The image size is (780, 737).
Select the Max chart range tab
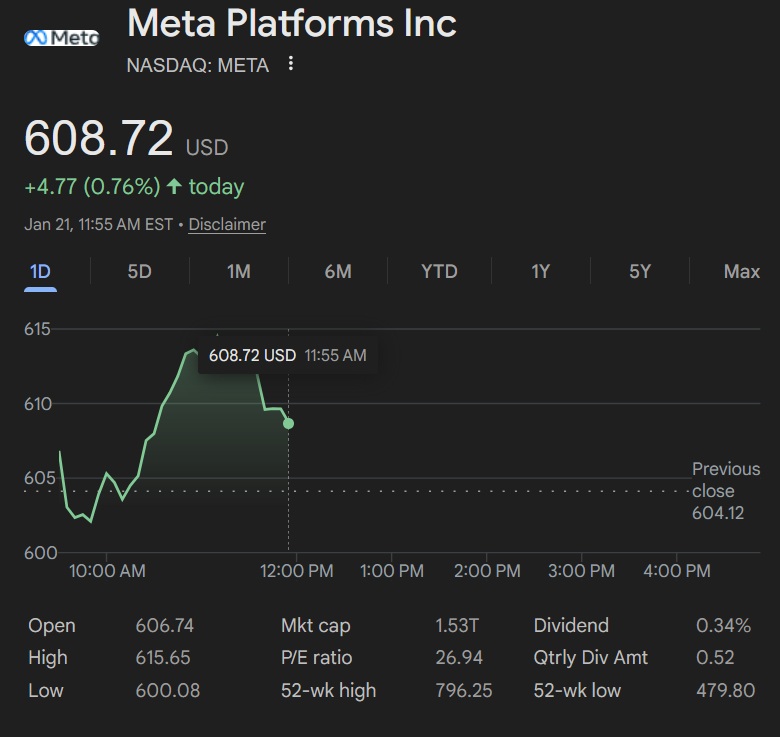tap(741, 271)
